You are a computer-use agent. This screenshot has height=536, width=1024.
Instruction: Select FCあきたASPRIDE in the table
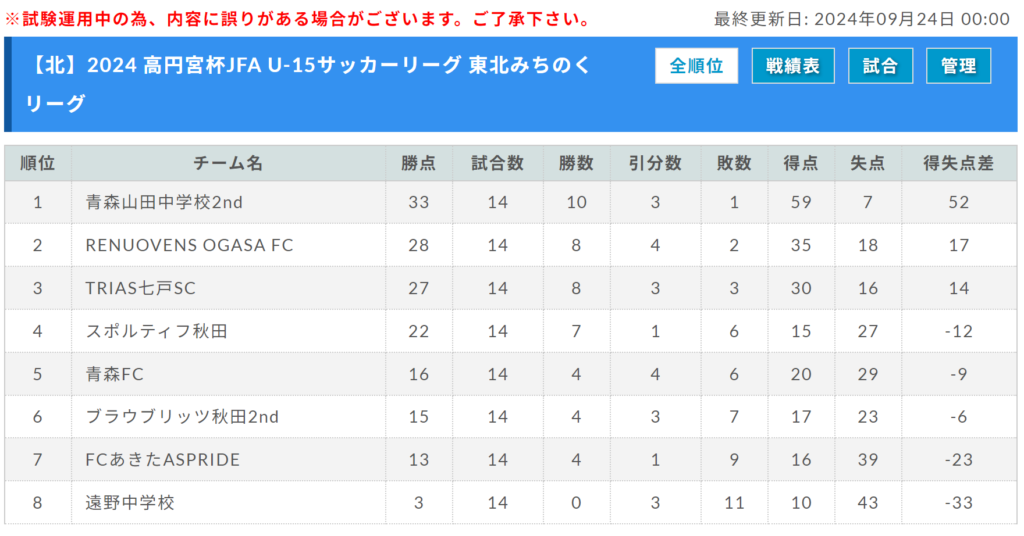click(163, 460)
